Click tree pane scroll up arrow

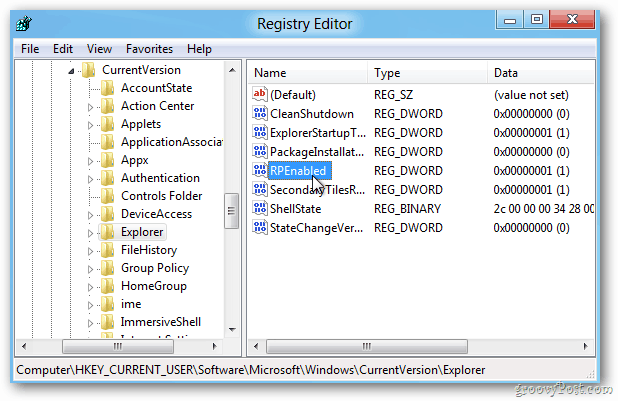coord(232,70)
